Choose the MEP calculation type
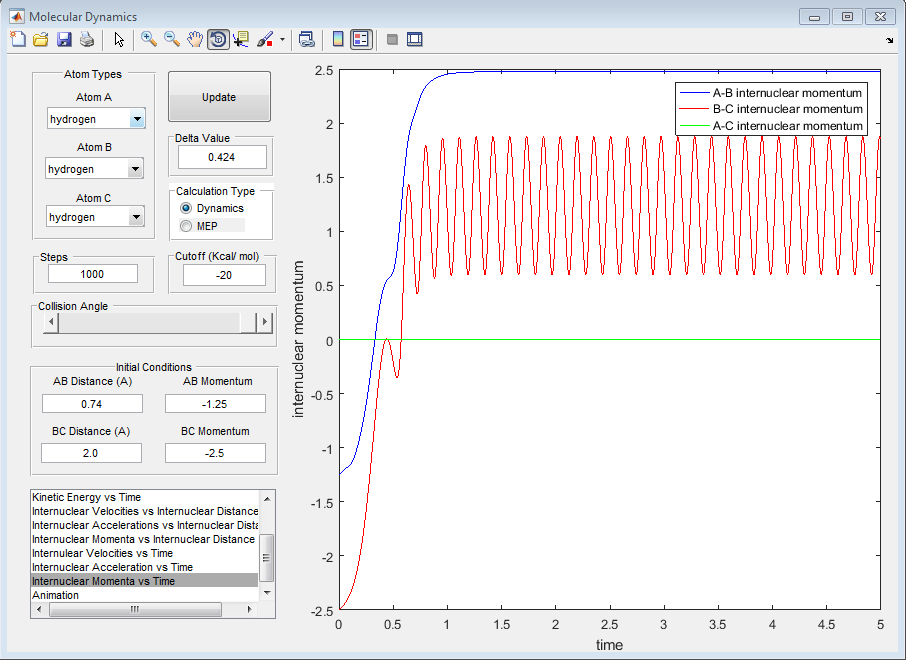Viewport: 907px width, 660px height. click(x=186, y=226)
